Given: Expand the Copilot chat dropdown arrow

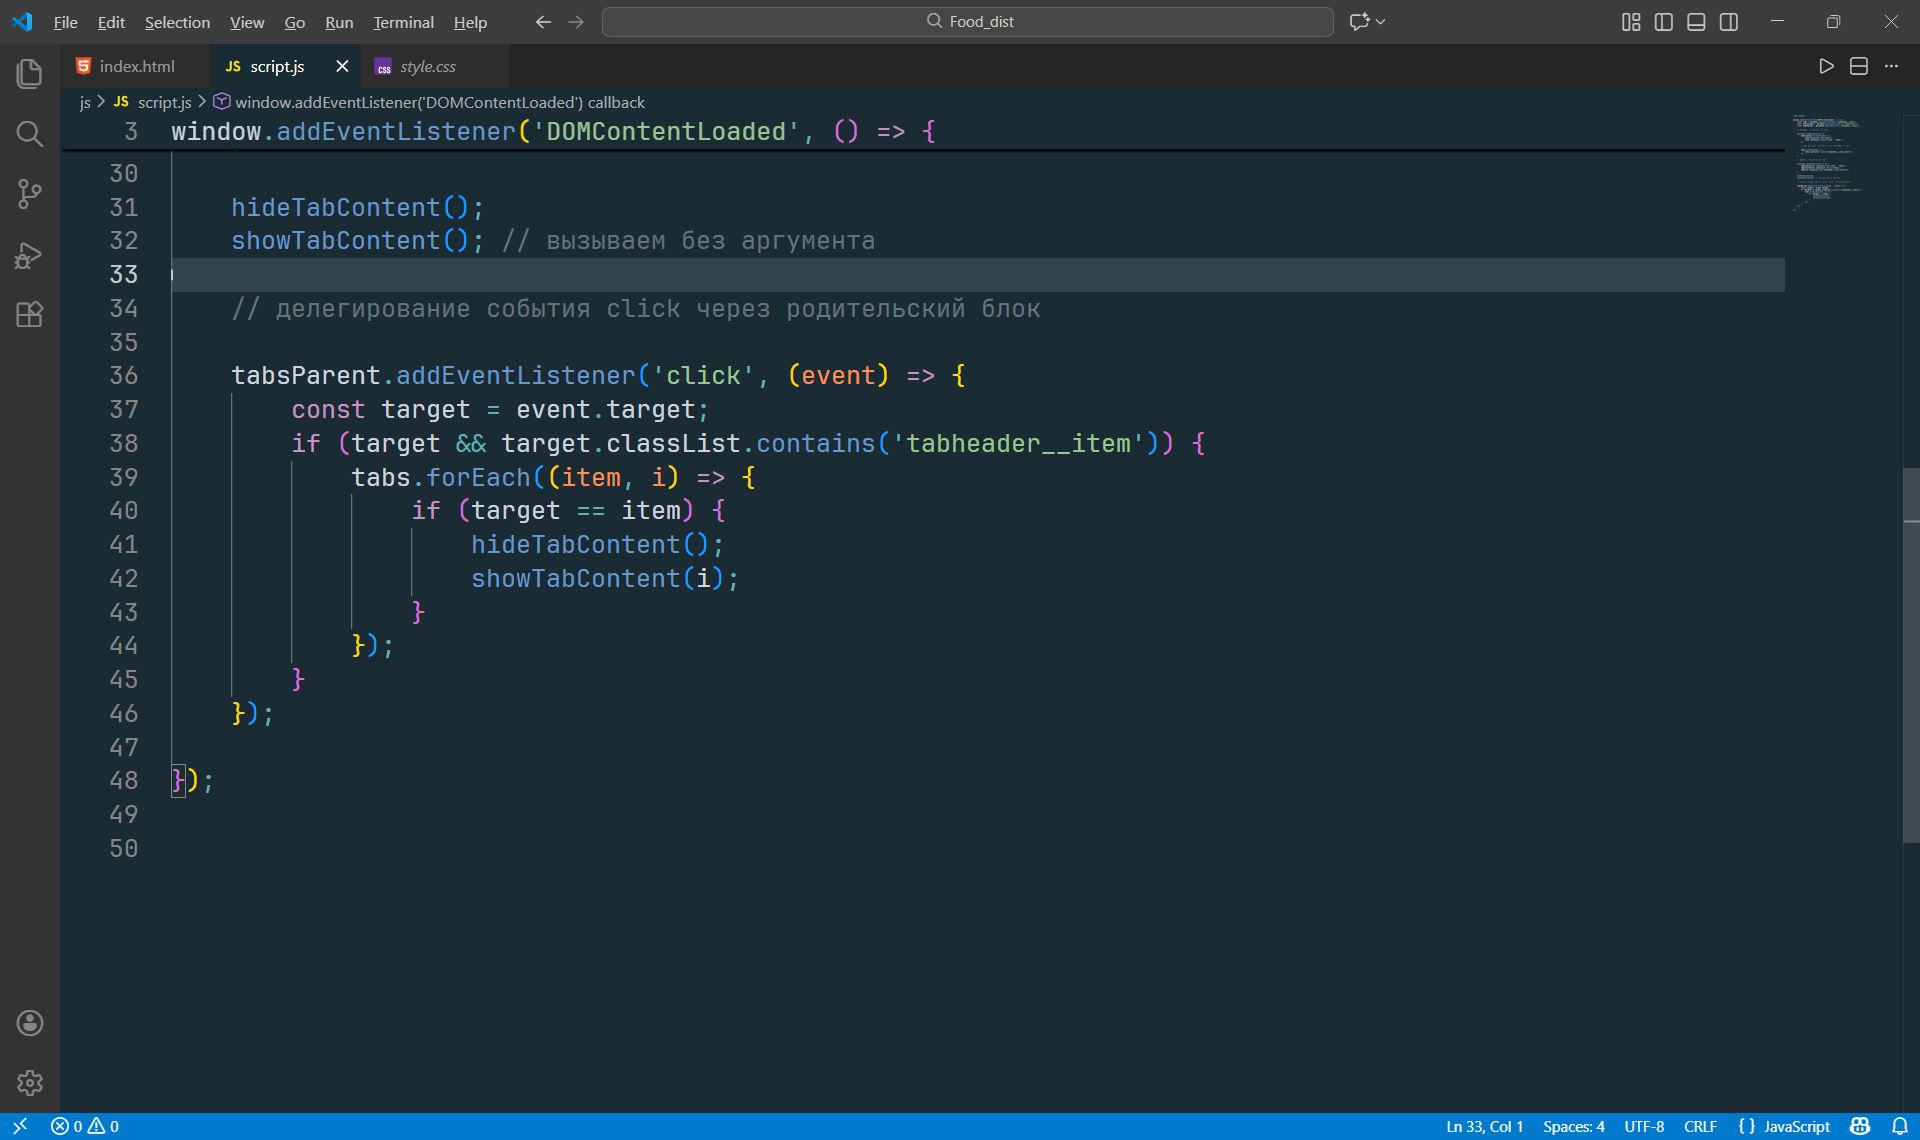Looking at the screenshot, I should [1382, 22].
